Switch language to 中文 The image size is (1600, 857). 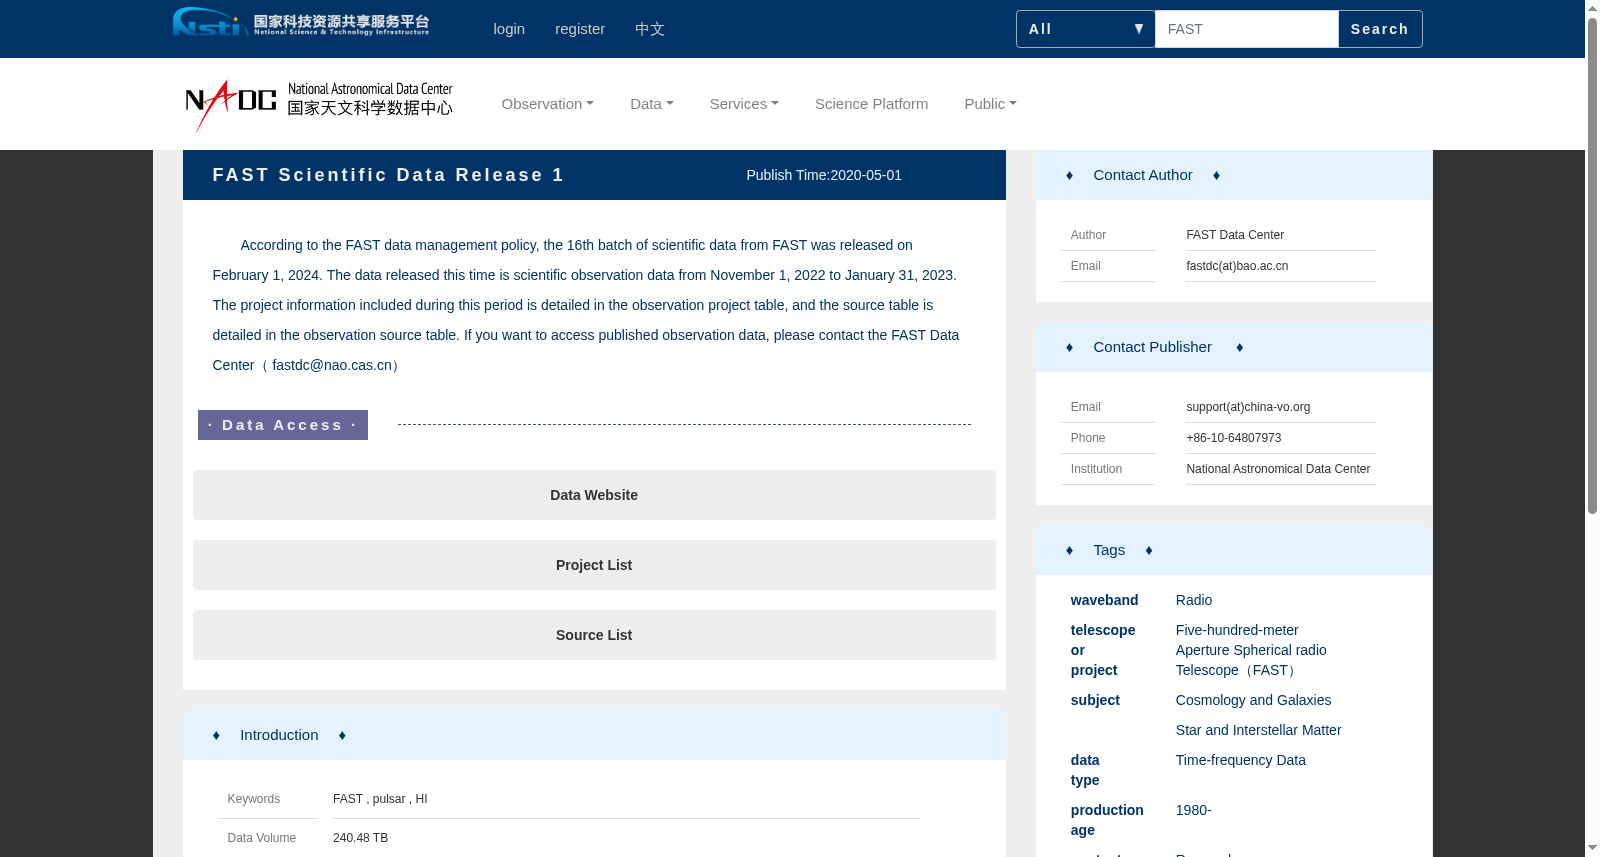pyautogui.click(x=650, y=29)
